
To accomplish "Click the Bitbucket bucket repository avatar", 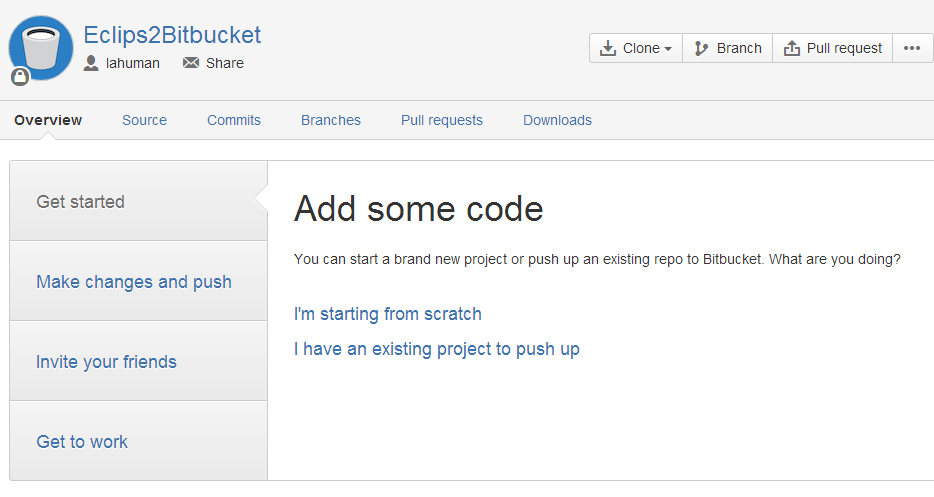I will (41, 46).
